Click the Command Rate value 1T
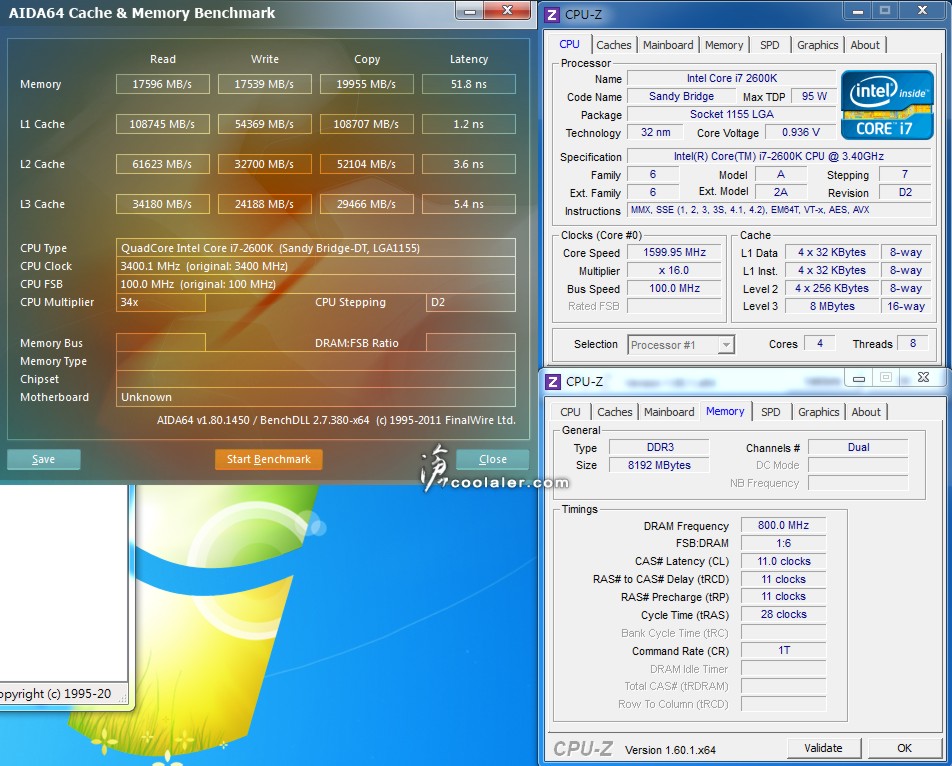Screen dimensions: 952x766 (783, 651)
